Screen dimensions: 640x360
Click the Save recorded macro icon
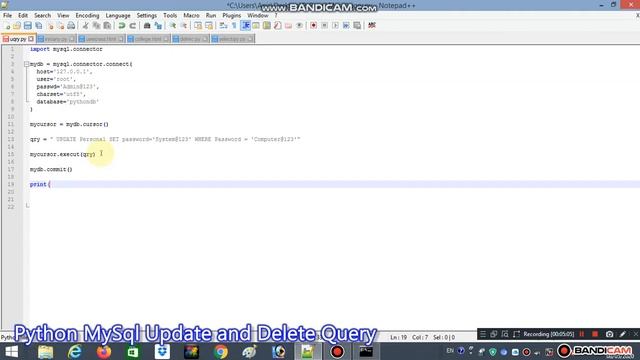click(x=357, y=26)
